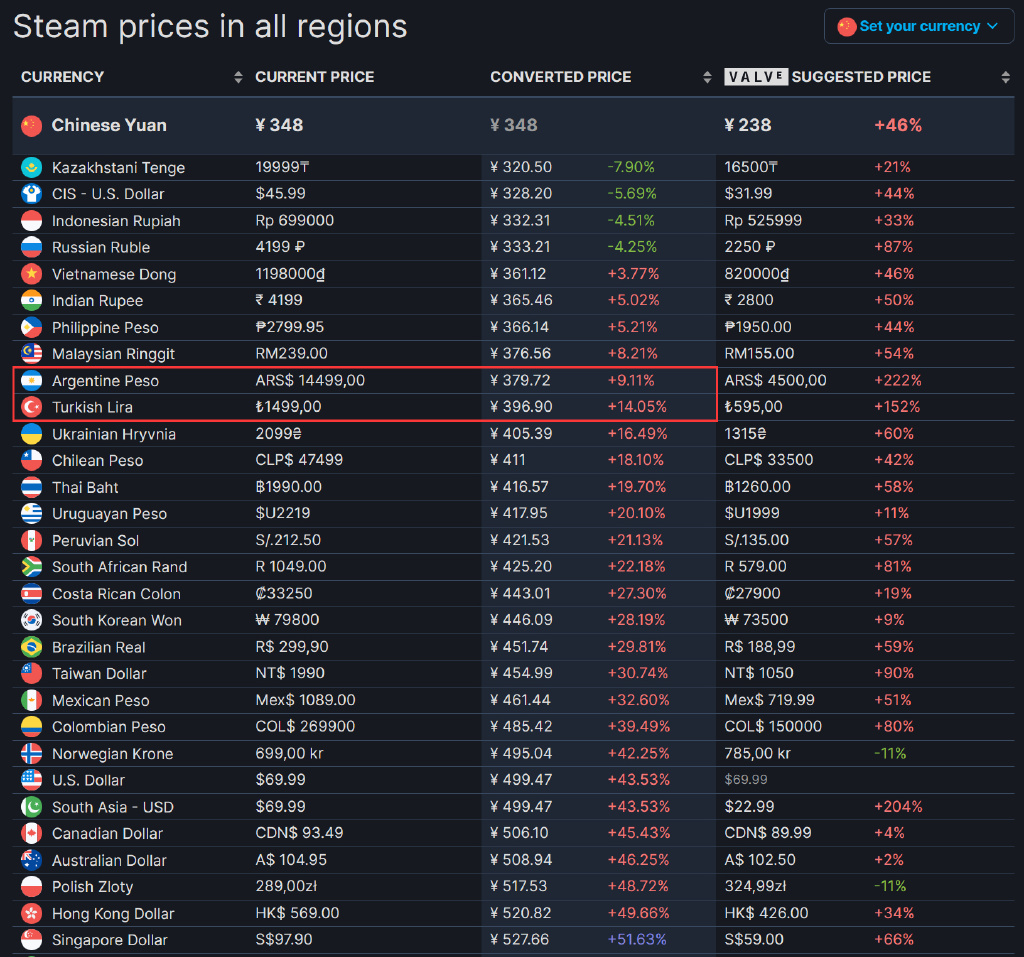This screenshot has height=957, width=1024.
Task: Click the Current Price column header
Action: tap(314, 77)
